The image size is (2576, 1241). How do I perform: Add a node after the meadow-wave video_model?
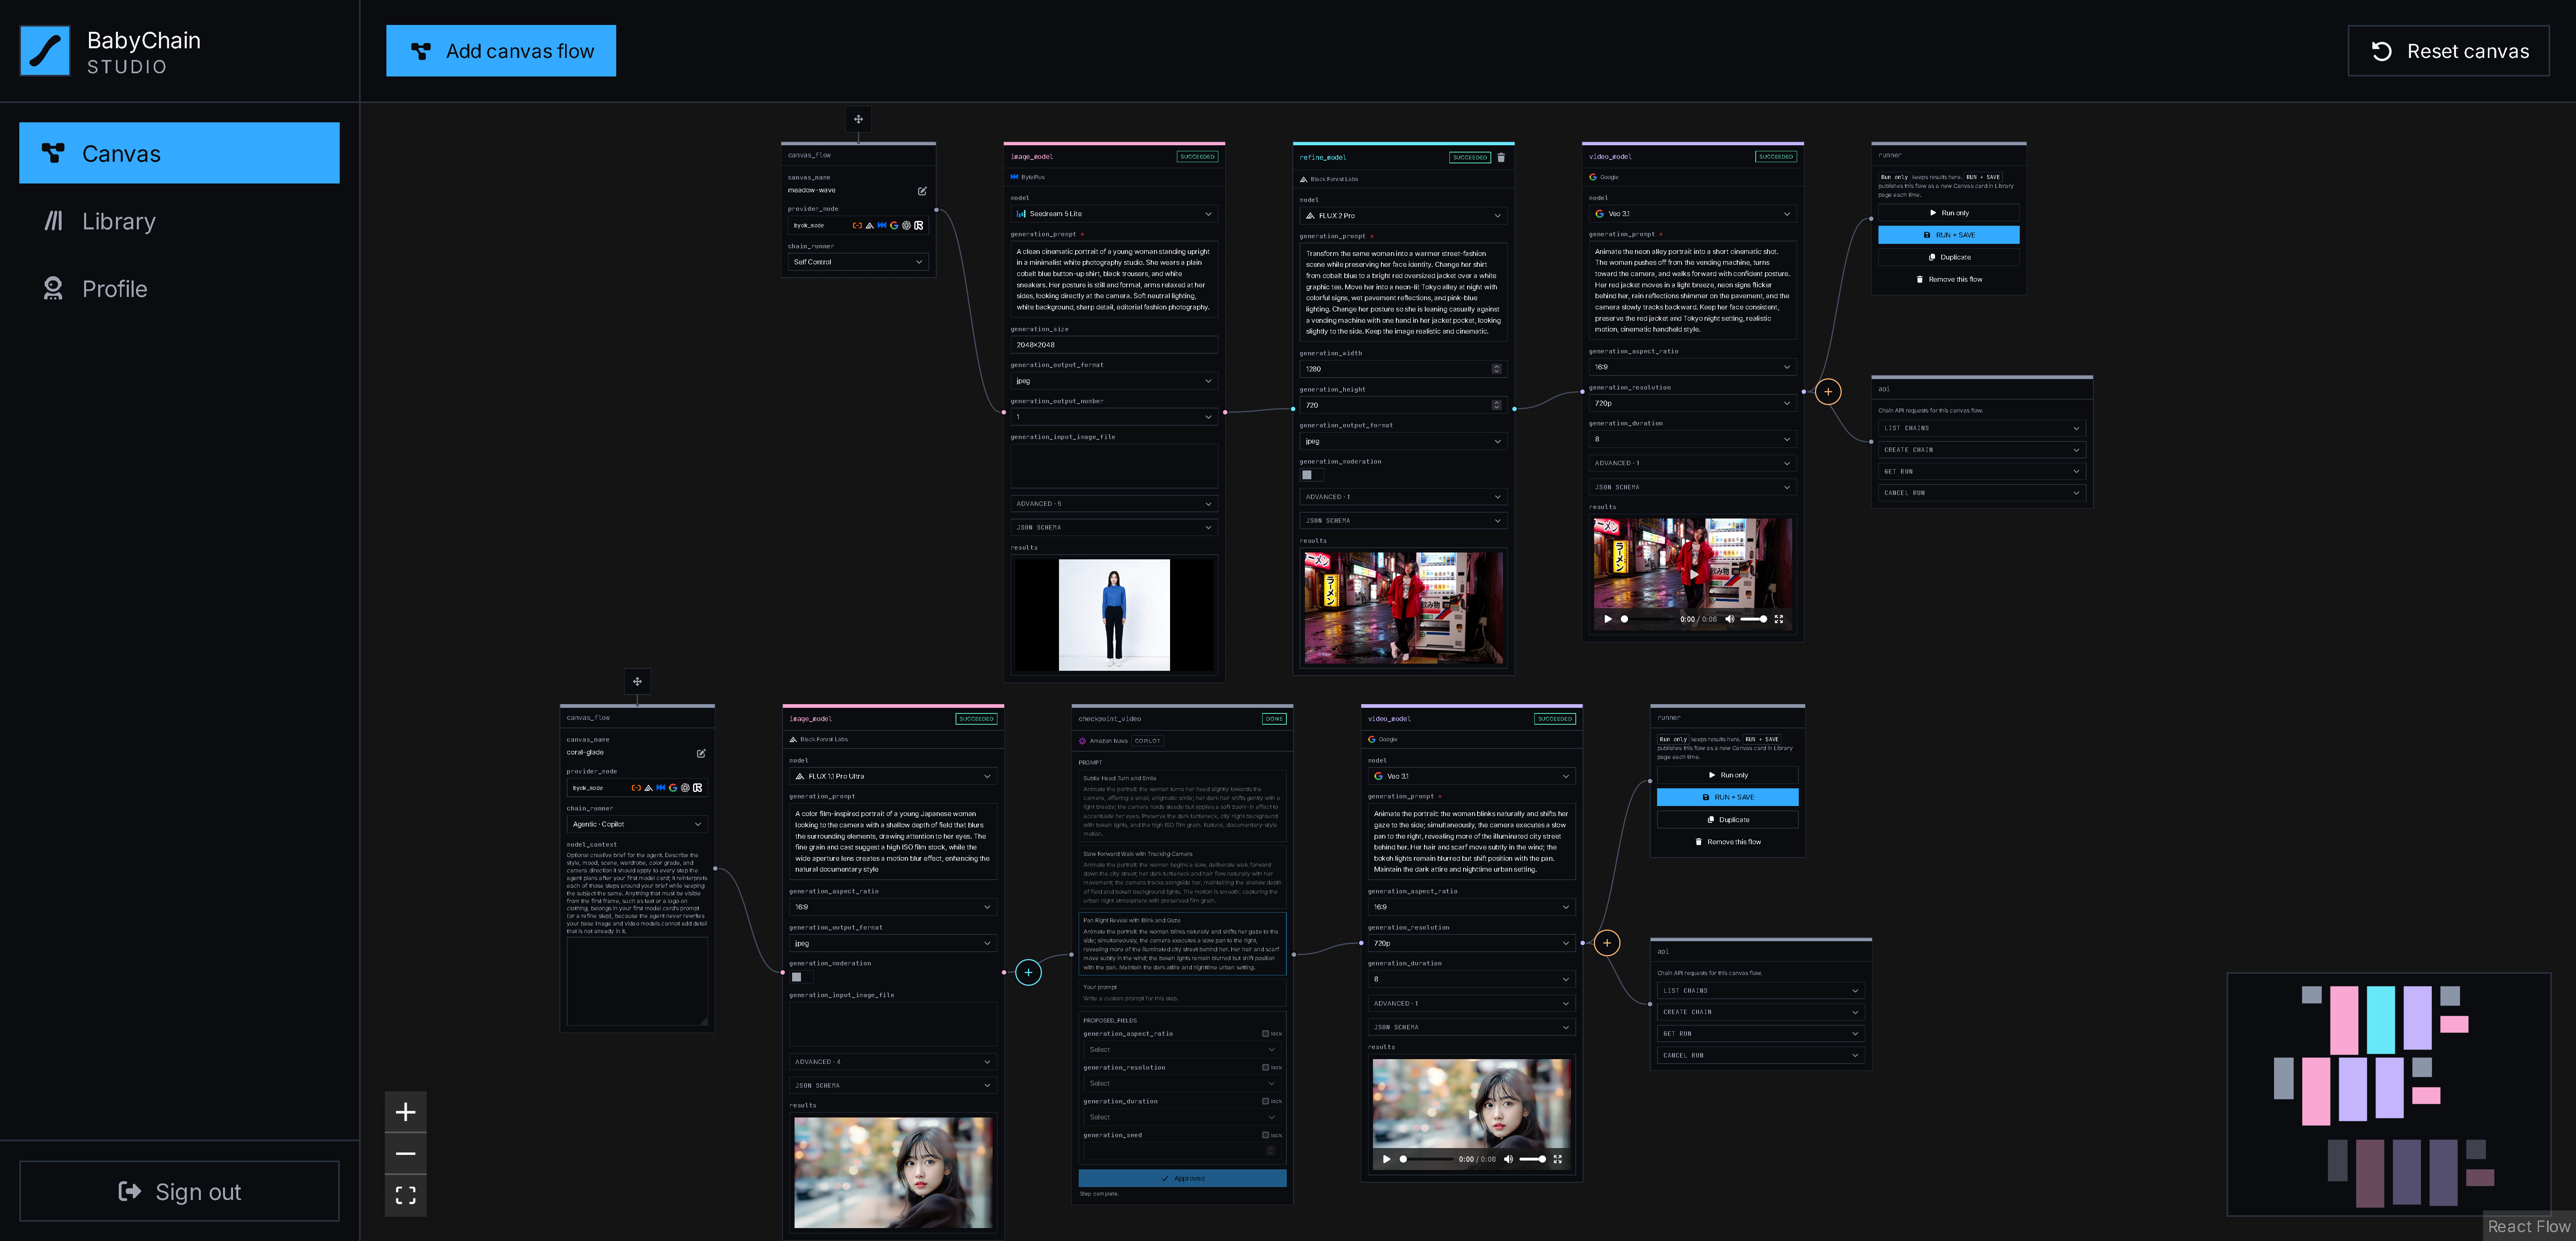(x=1828, y=391)
